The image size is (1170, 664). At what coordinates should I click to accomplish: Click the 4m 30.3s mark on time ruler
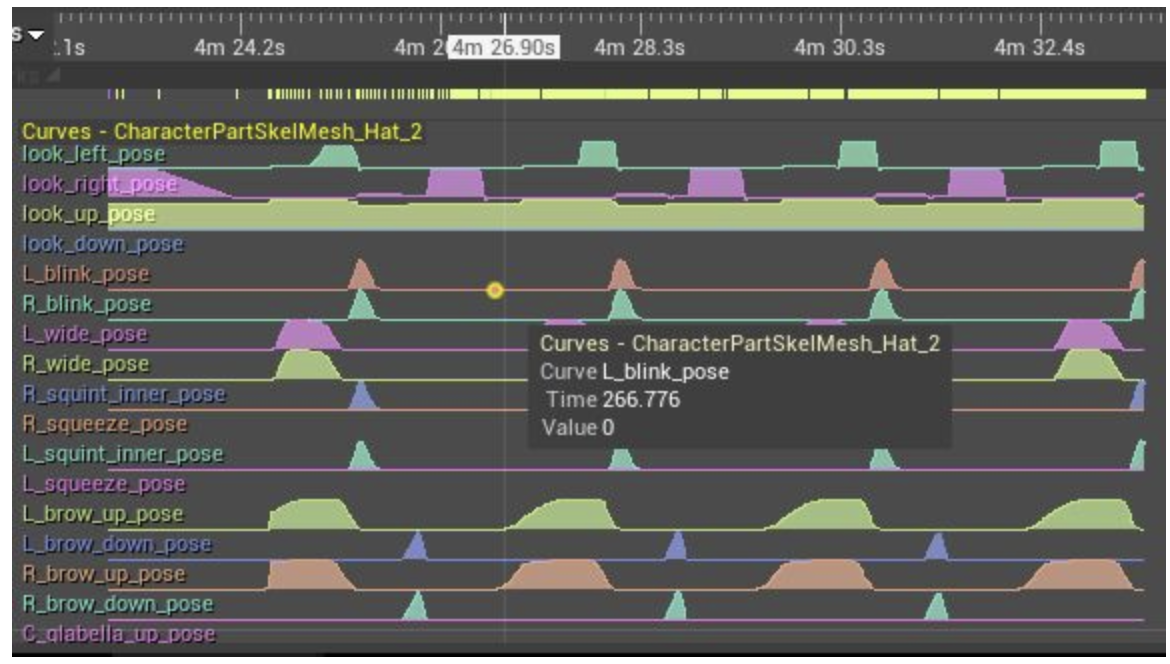click(x=839, y=48)
